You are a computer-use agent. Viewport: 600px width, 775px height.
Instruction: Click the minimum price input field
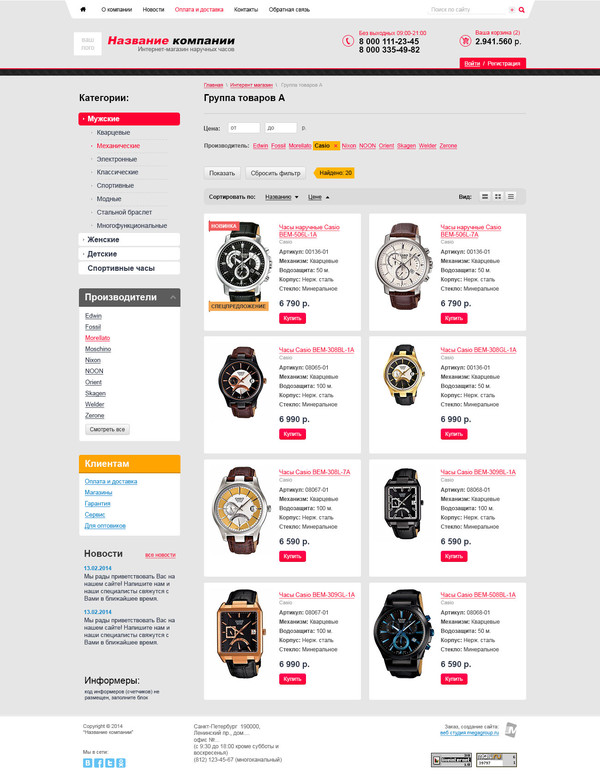pos(244,128)
